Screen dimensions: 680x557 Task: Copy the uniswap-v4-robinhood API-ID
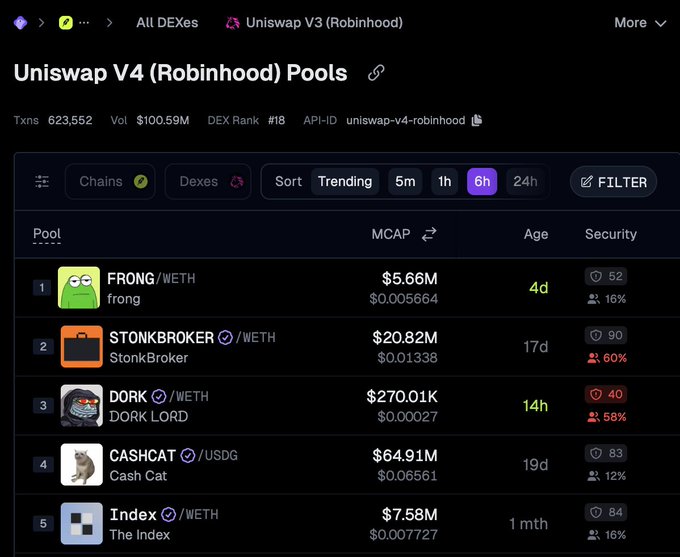tap(477, 120)
